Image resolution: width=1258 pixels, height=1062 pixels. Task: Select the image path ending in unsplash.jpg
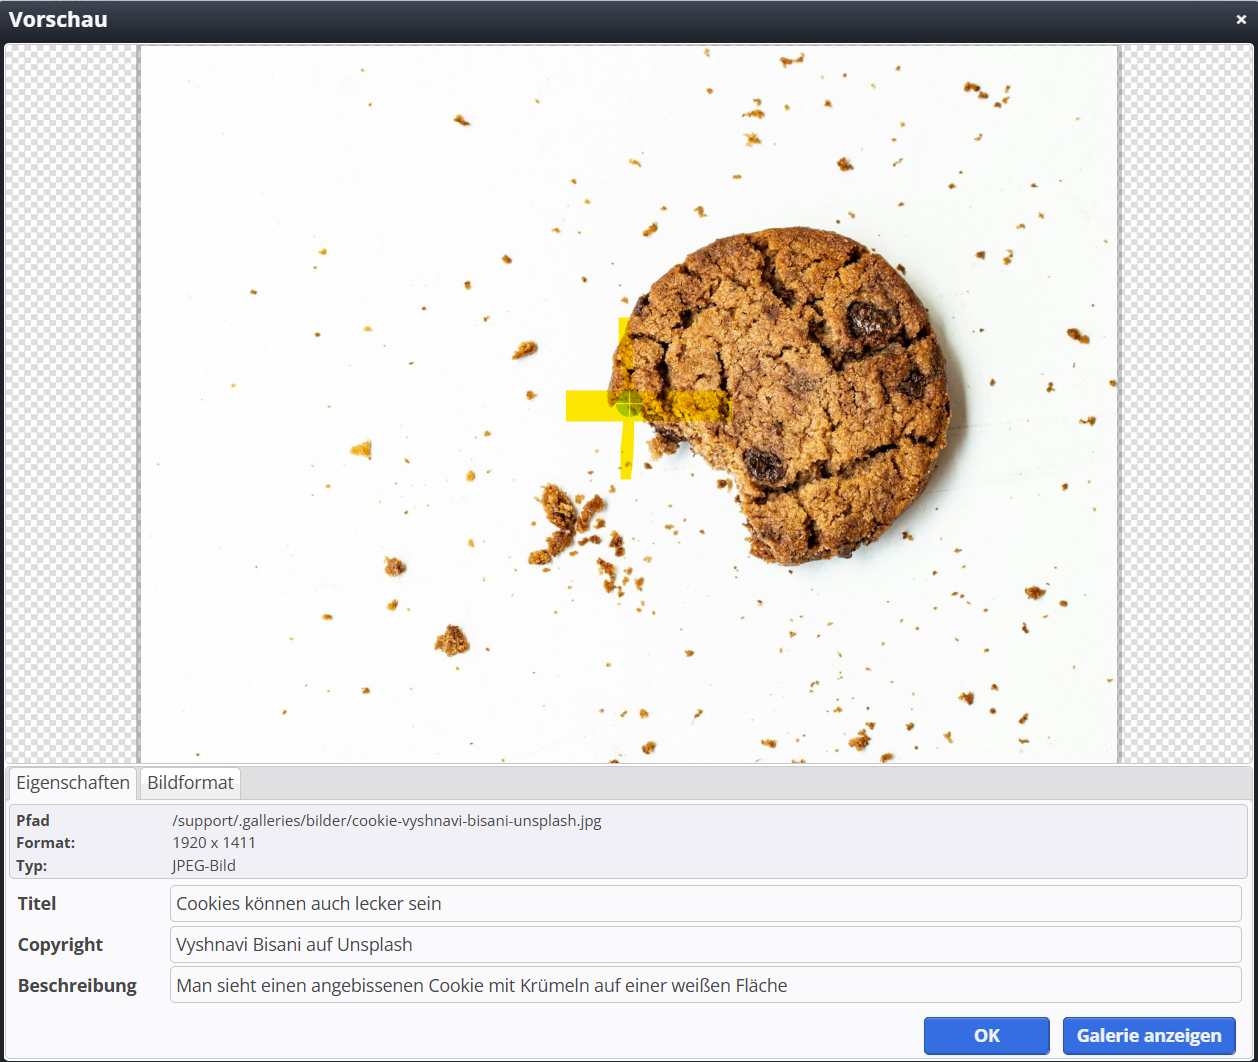click(x=387, y=821)
